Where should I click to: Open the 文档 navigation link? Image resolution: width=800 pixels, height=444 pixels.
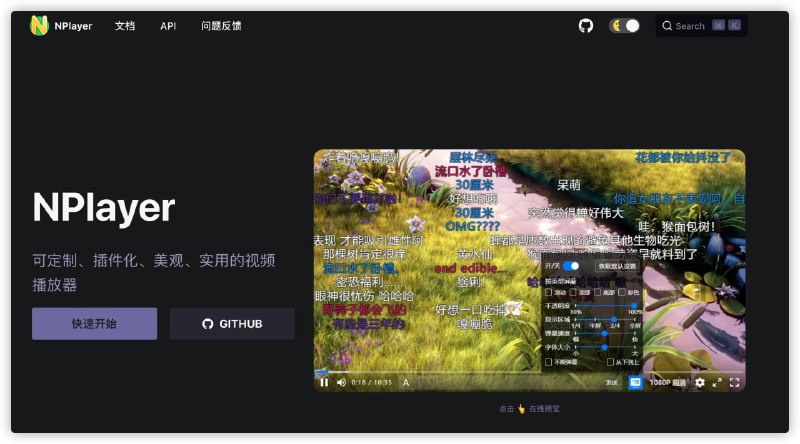125,26
